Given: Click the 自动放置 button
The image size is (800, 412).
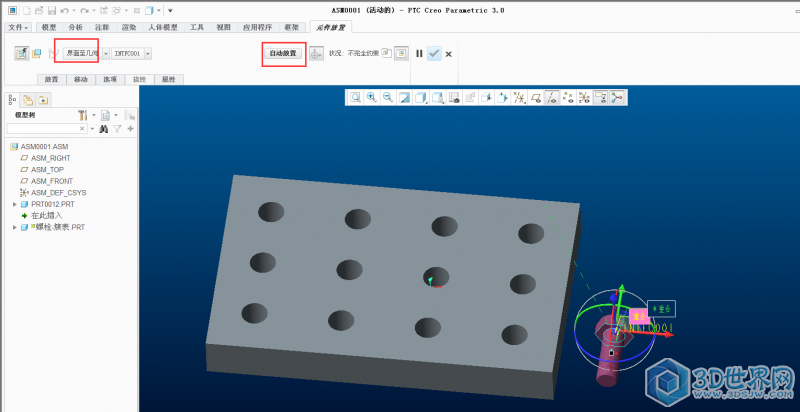Looking at the screenshot, I should pos(283,53).
